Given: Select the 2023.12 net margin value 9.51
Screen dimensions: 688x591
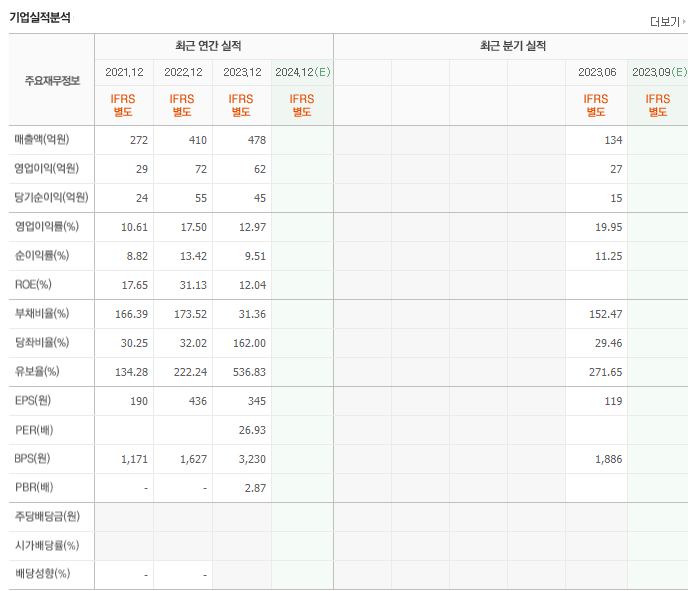Looking at the screenshot, I should point(255,256).
